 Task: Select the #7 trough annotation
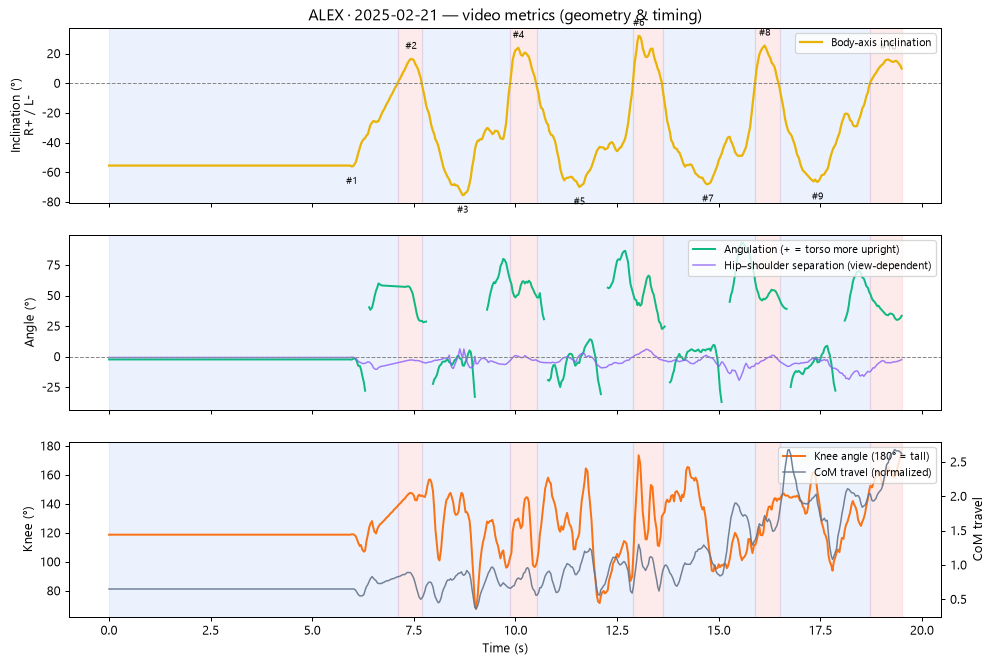click(707, 198)
